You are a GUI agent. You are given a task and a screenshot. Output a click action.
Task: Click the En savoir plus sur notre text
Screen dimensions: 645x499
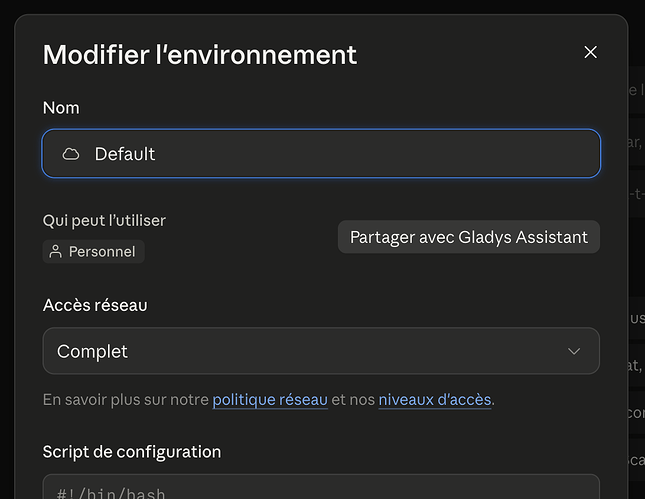pos(126,400)
